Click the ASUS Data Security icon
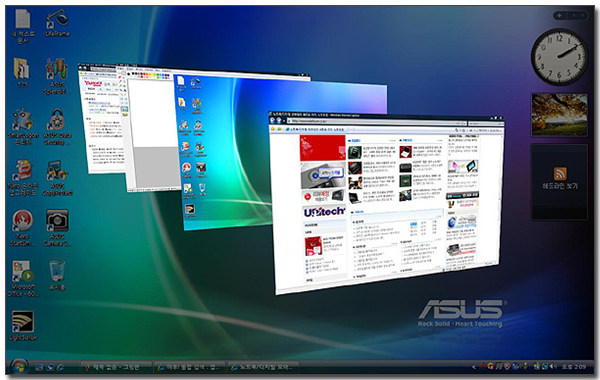Viewport: 600px width, 380px height. pyautogui.click(x=57, y=127)
